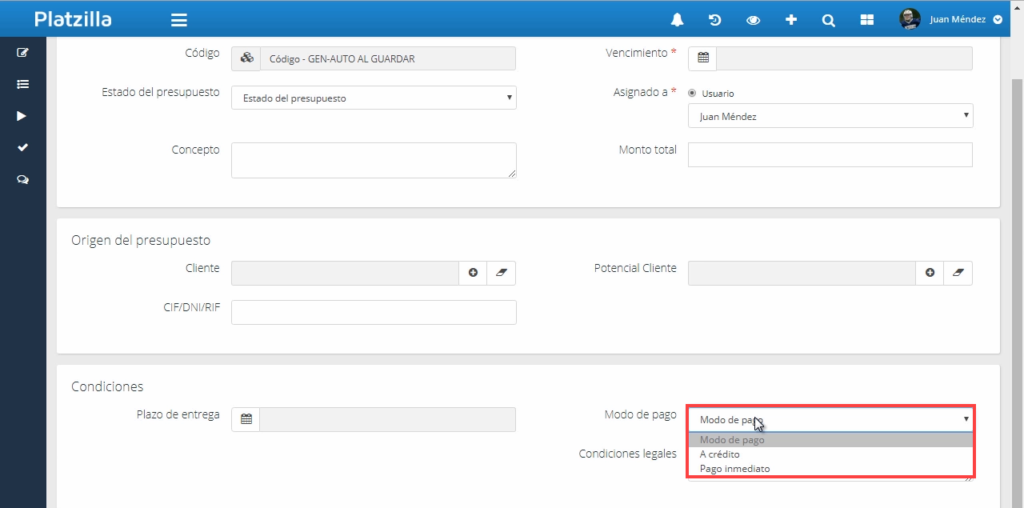The width and height of the screenshot is (1024, 508).
Task: Click the sidebar checkmark icon
Action: point(23,147)
